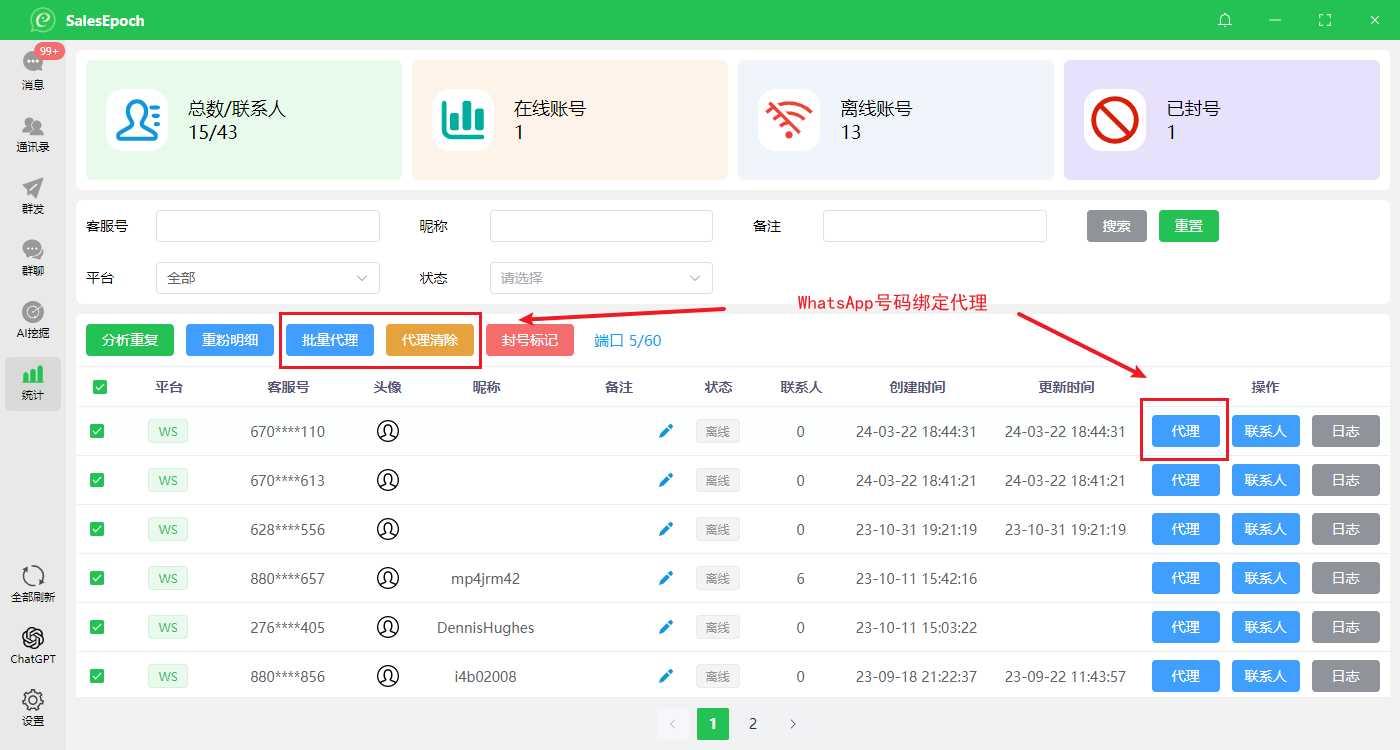Click the 全部刷新 refresh-all icon
Image resolution: width=1400 pixels, height=750 pixels.
[33, 576]
